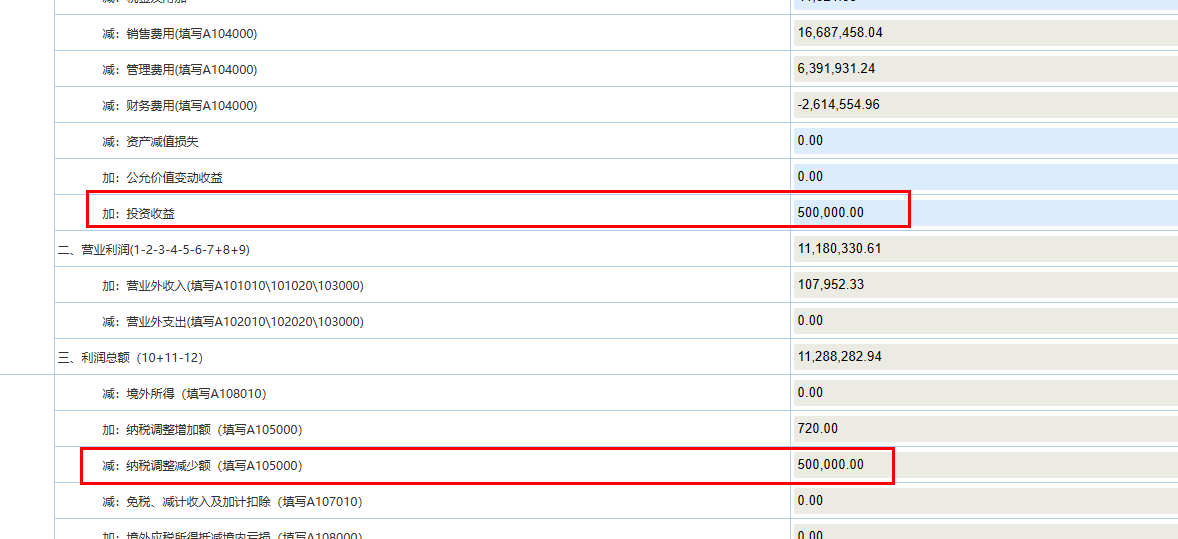1178x539 pixels.
Task: Edit the 投资收益 amount field
Action: [x=985, y=212]
